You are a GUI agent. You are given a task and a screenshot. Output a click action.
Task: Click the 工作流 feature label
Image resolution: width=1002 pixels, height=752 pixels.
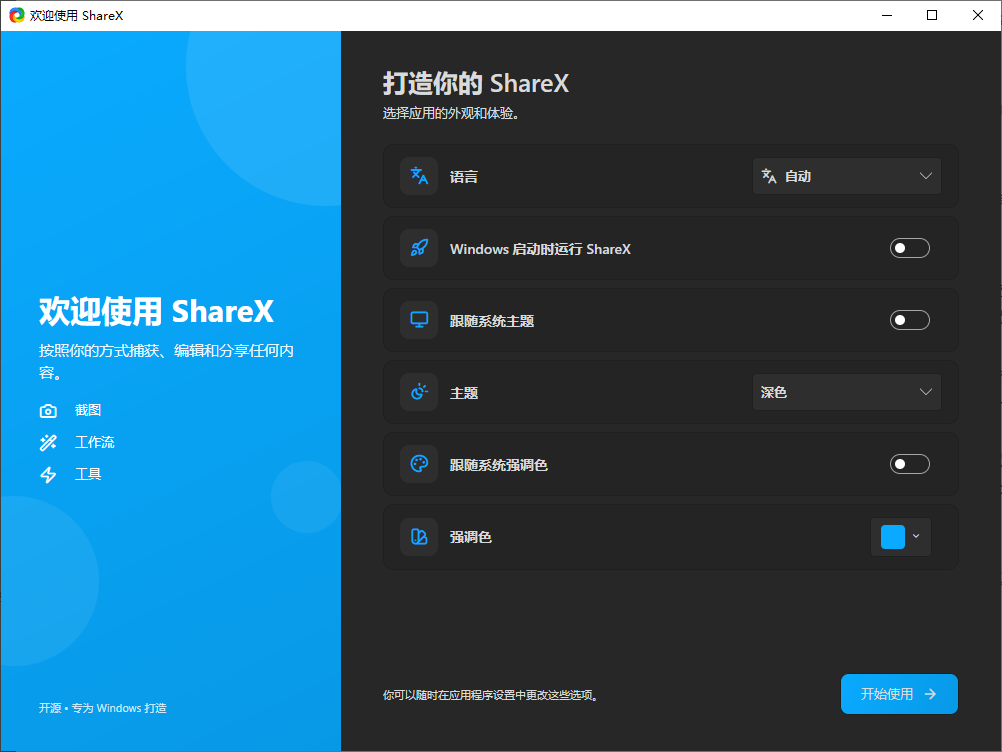pyautogui.click(x=95, y=442)
